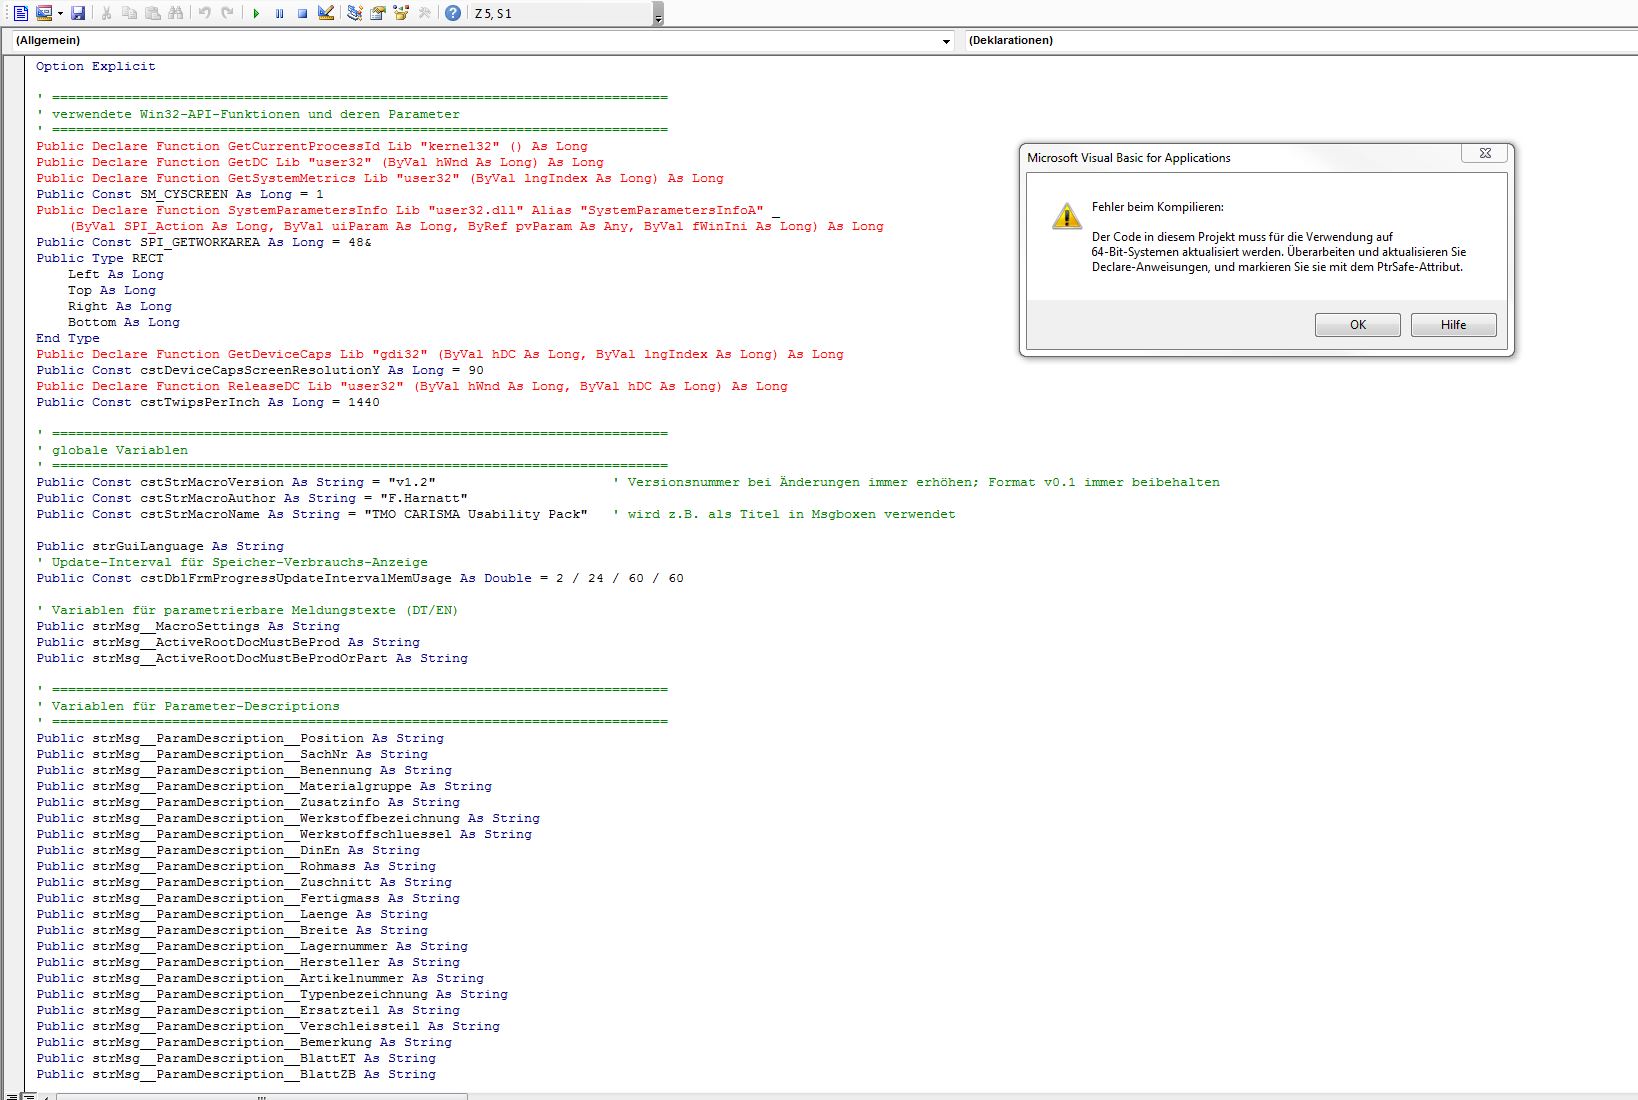
Task: Click the 'Public strGuiLanguage As String' line
Action: click(x=160, y=546)
